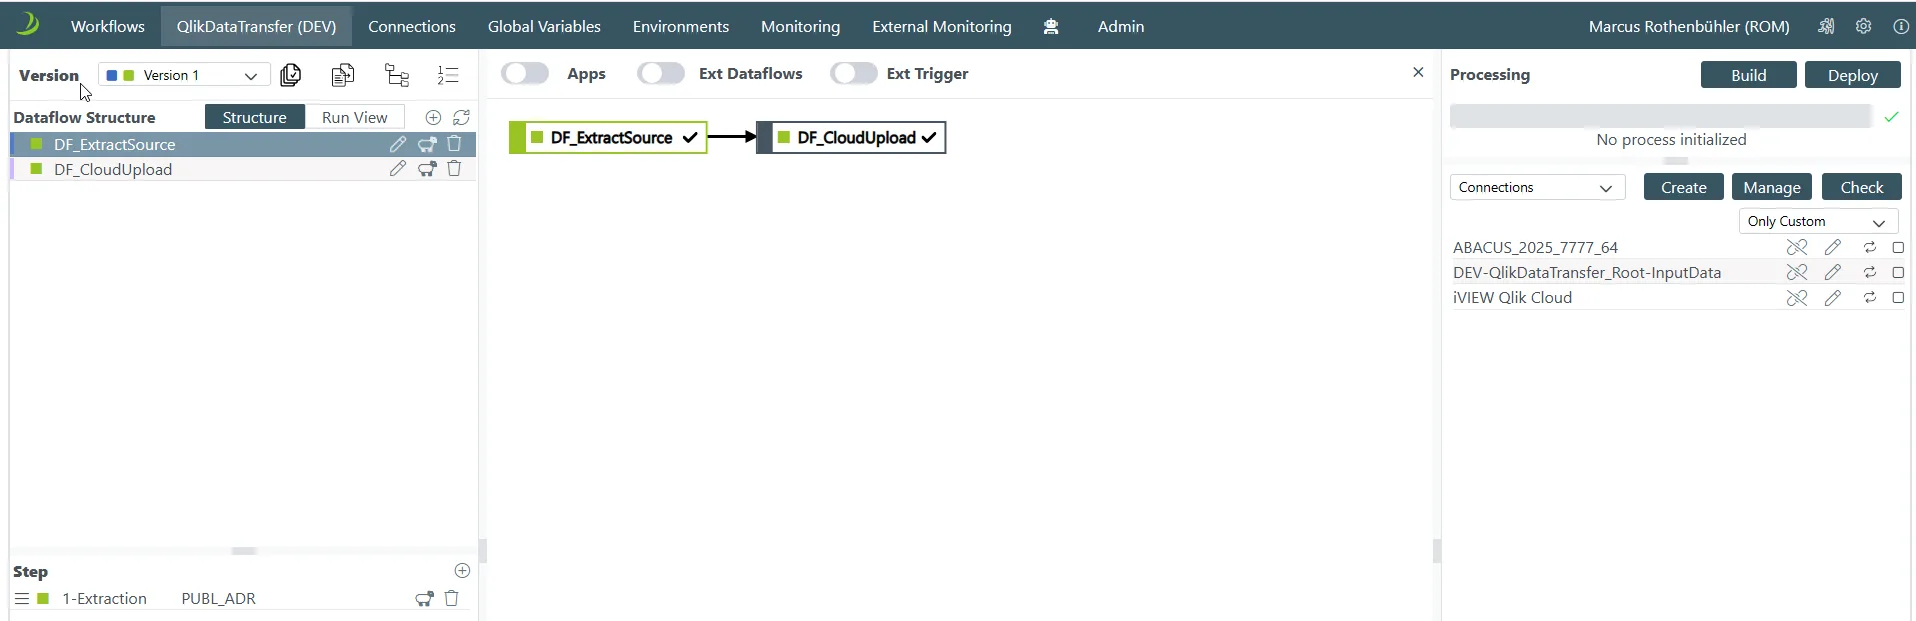Click the copy version icon beside Version dropdown
Image resolution: width=1916 pixels, height=621 pixels.
coord(291,75)
